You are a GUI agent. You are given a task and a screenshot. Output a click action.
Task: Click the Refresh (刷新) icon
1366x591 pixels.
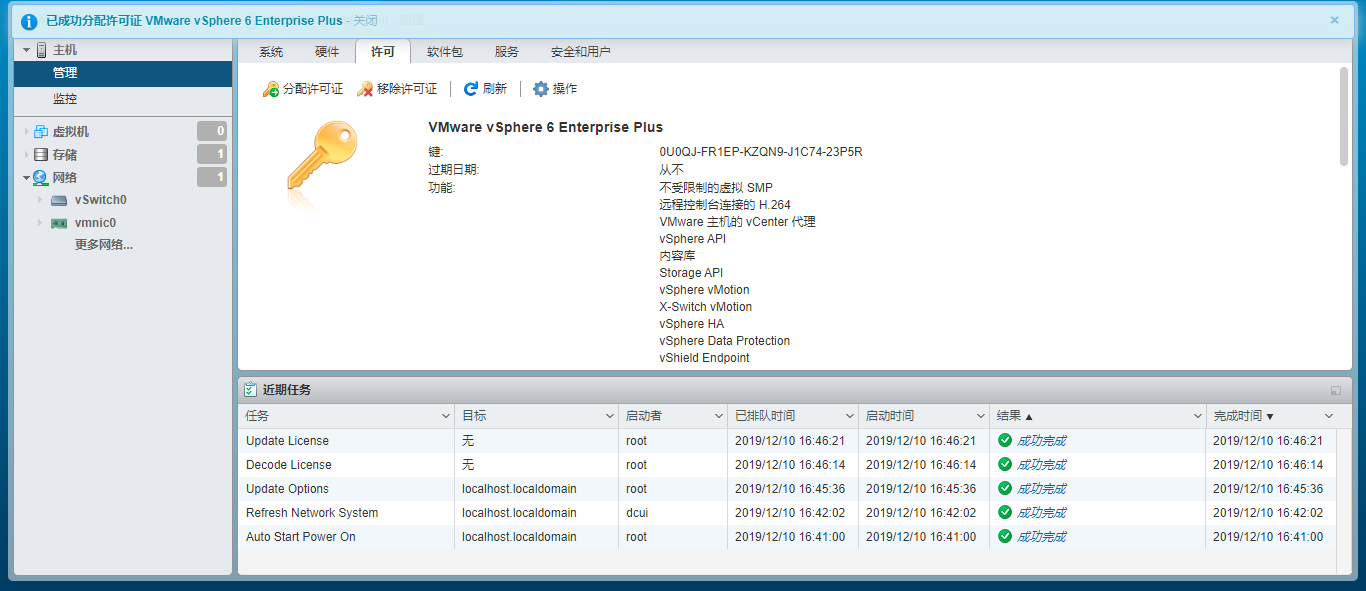click(471, 89)
